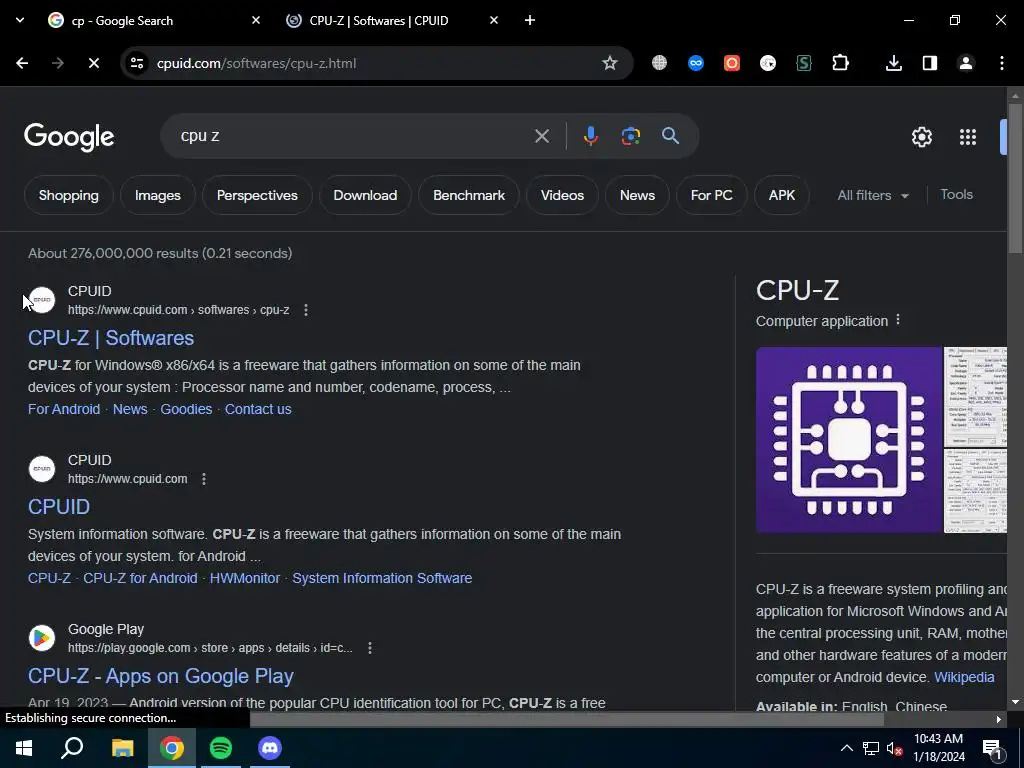The width and height of the screenshot is (1024, 768).
Task: Select the Benchmark filter chip
Action: (x=469, y=195)
